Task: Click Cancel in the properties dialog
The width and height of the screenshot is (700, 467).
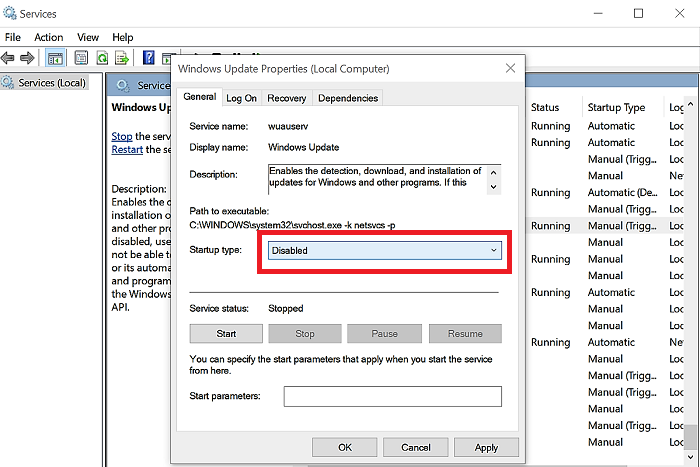Action: (416, 447)
